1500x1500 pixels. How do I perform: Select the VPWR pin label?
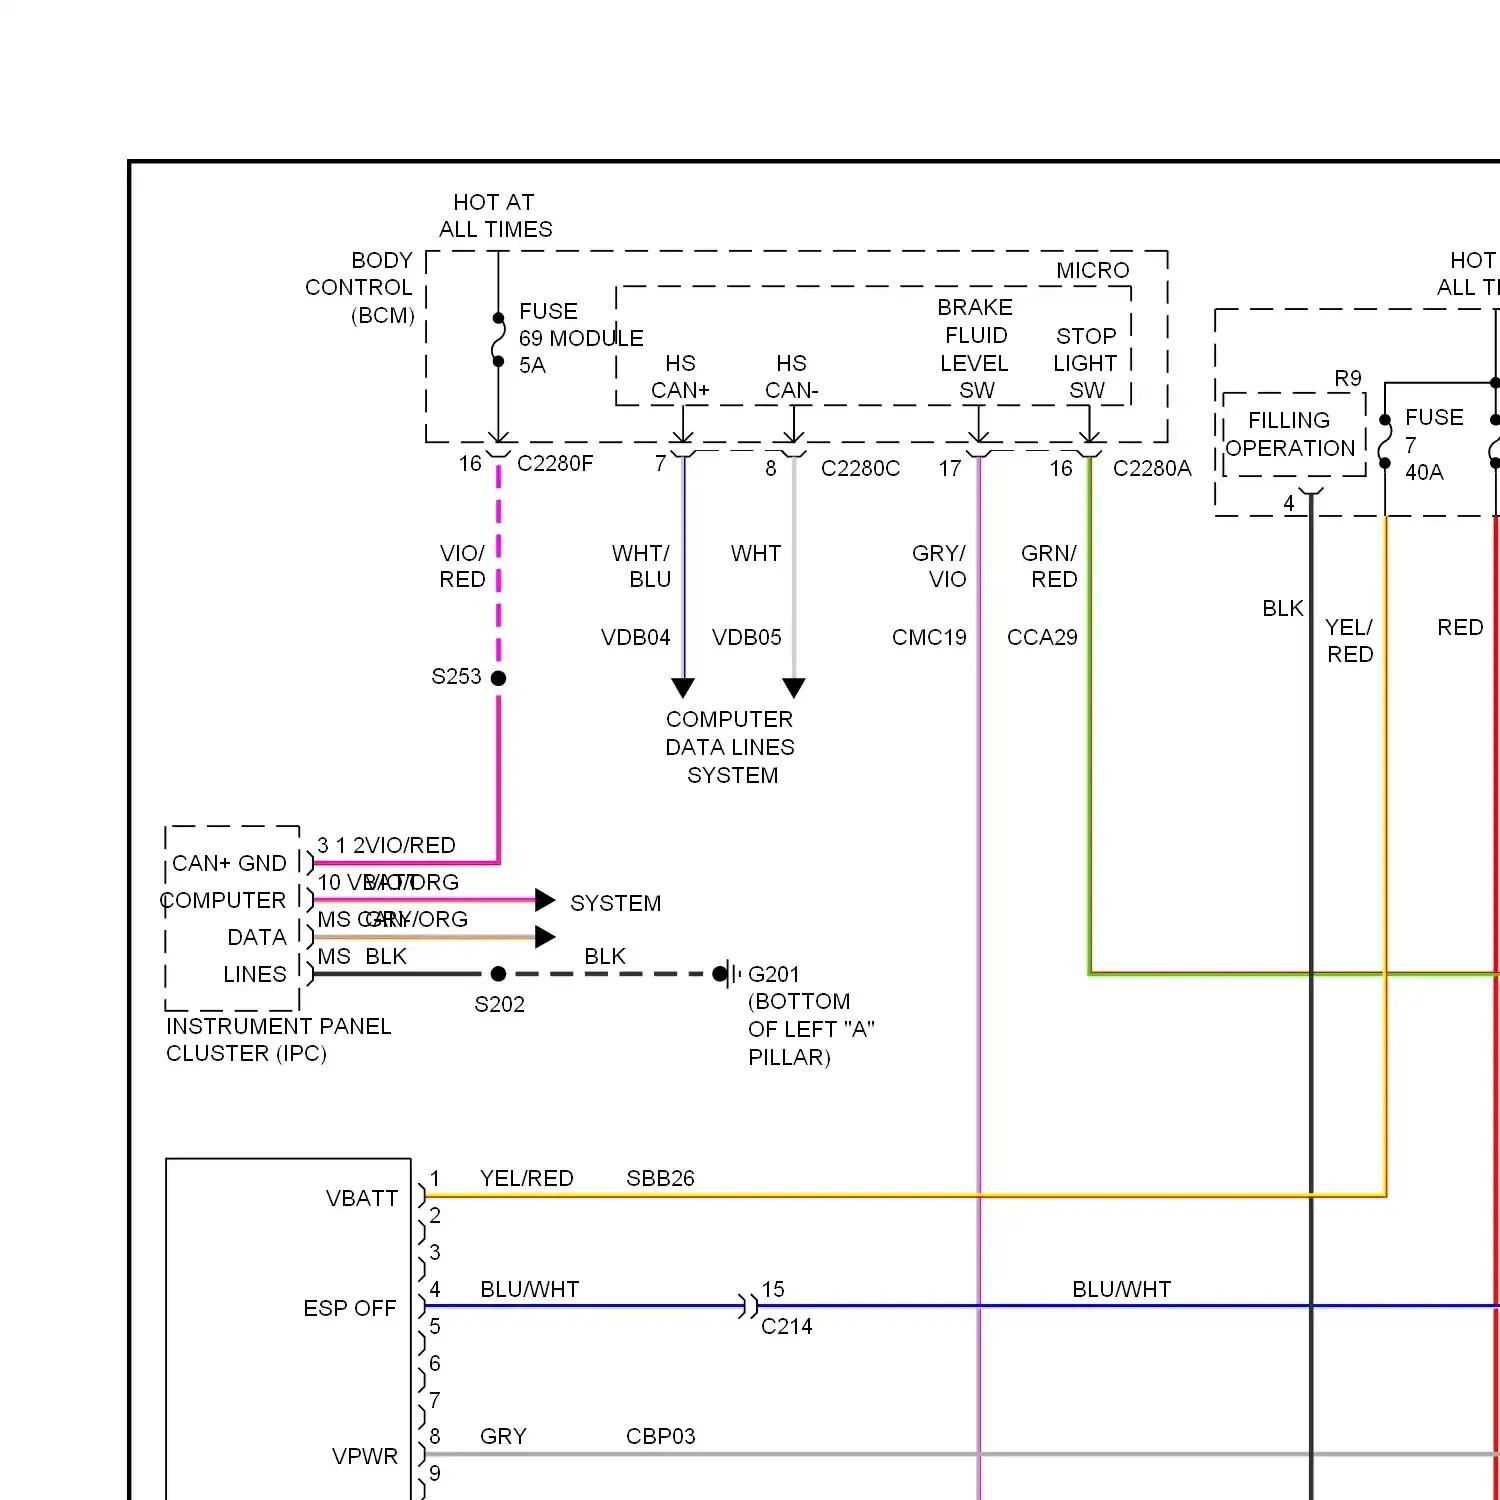click(365, 1457)
